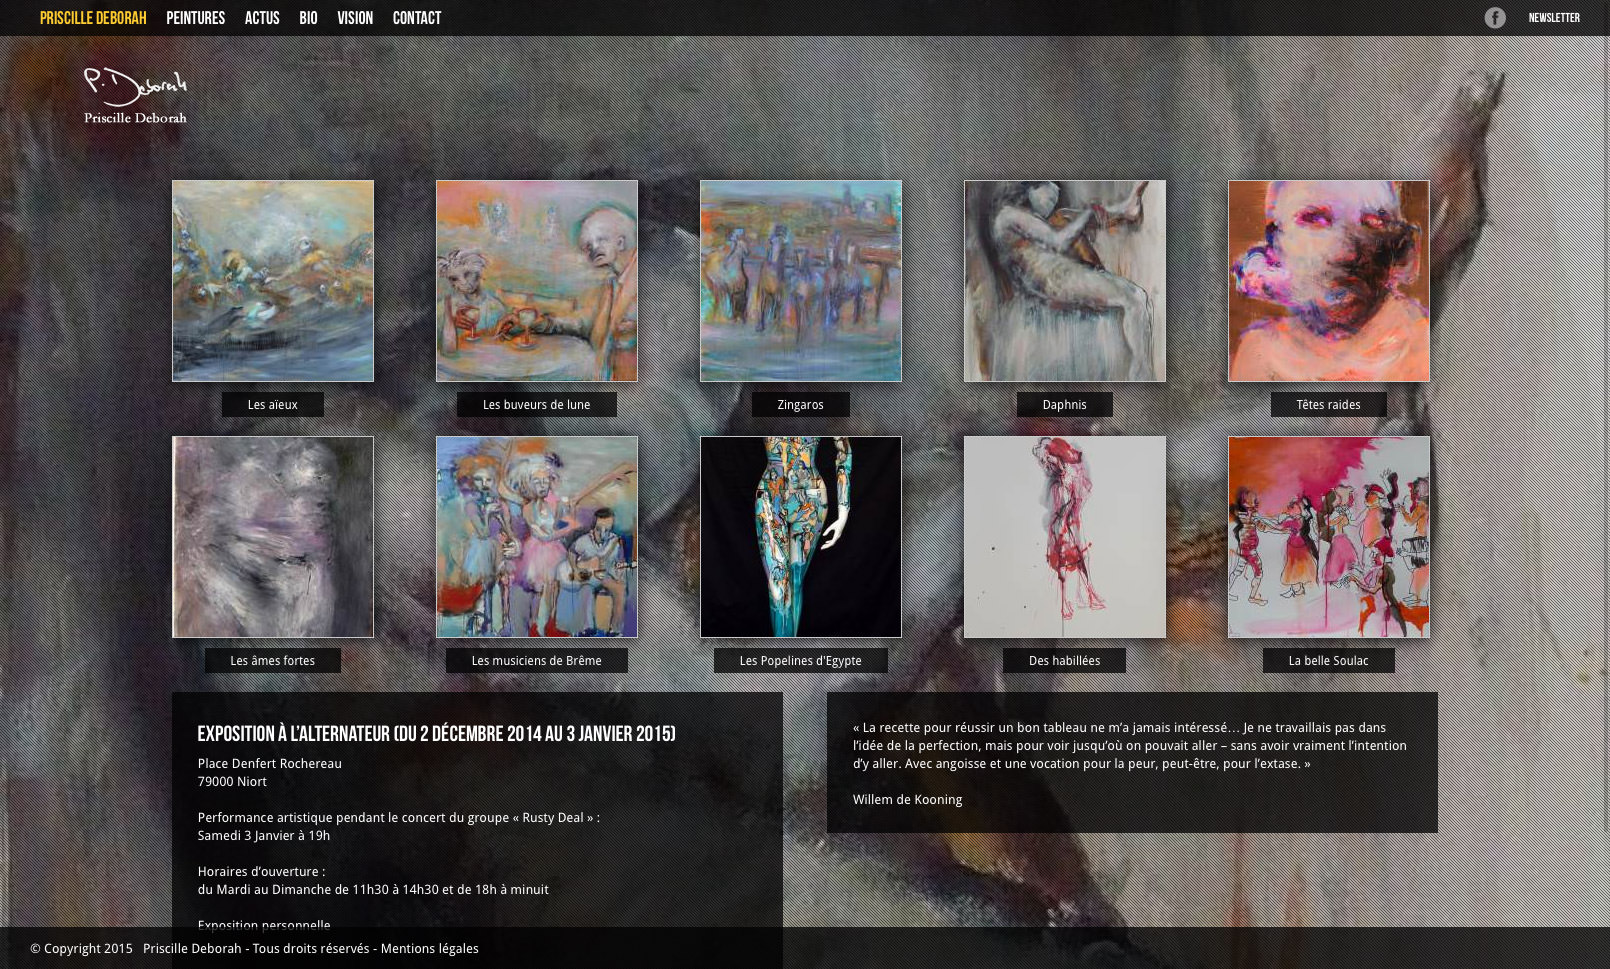The height and width of the screenshot is (969, 1610).
Task: Click the de Kooning quote paragraph
Action: tap(1130, 746)
